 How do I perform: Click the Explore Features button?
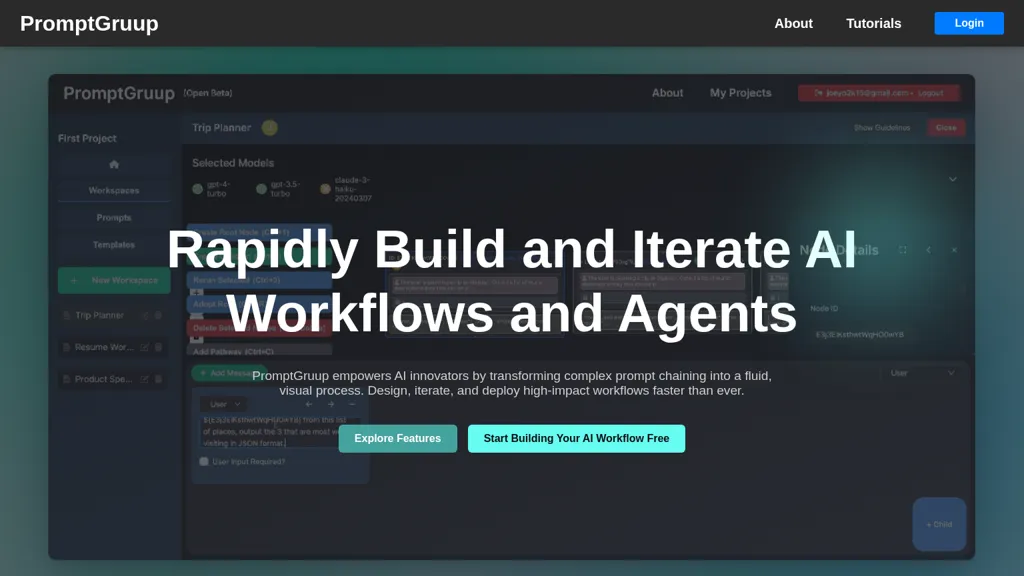tap(398, 438)
